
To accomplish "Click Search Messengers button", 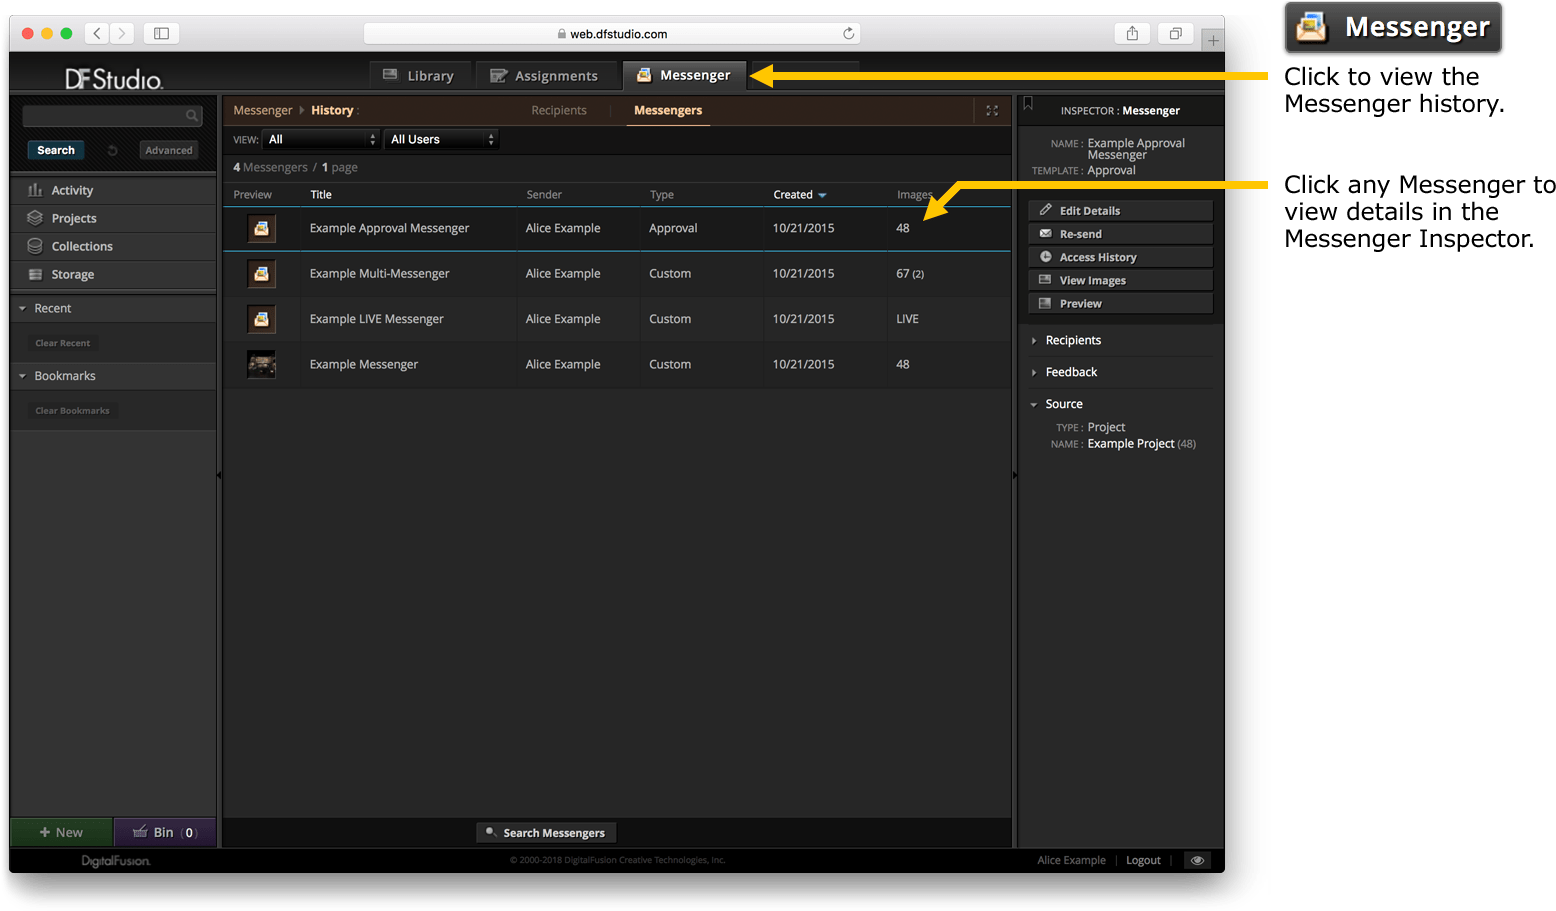I will [x=546, y=832].
